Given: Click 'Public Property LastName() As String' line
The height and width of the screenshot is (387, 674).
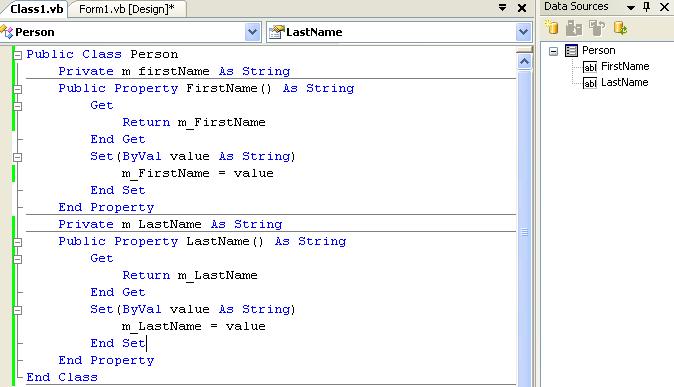Looking at the screenshot, I should coord(202,241).
